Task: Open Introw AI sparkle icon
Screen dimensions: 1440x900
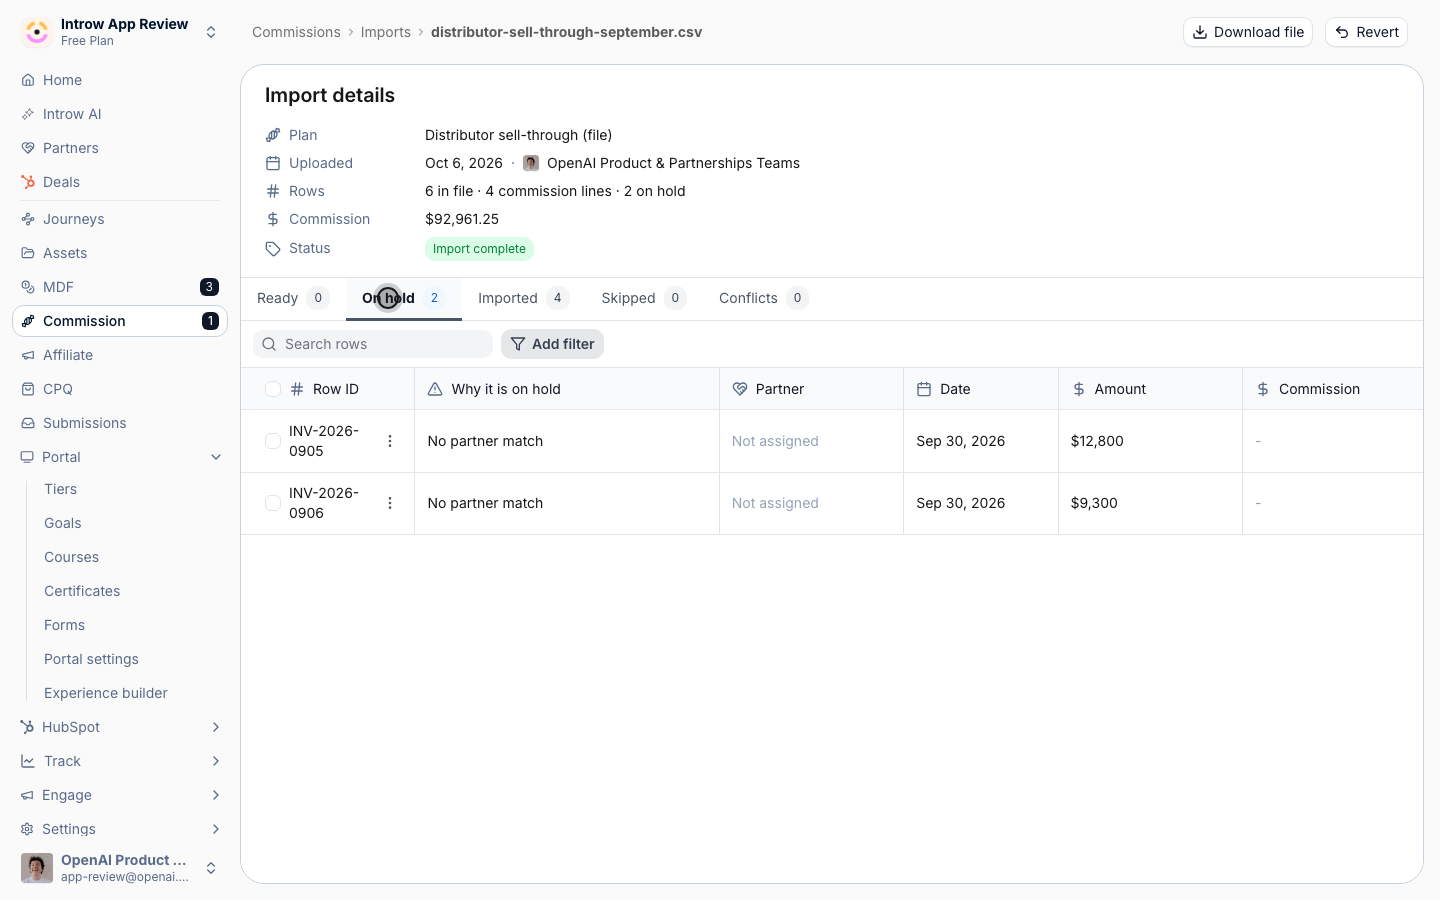Action: point(28,114)
